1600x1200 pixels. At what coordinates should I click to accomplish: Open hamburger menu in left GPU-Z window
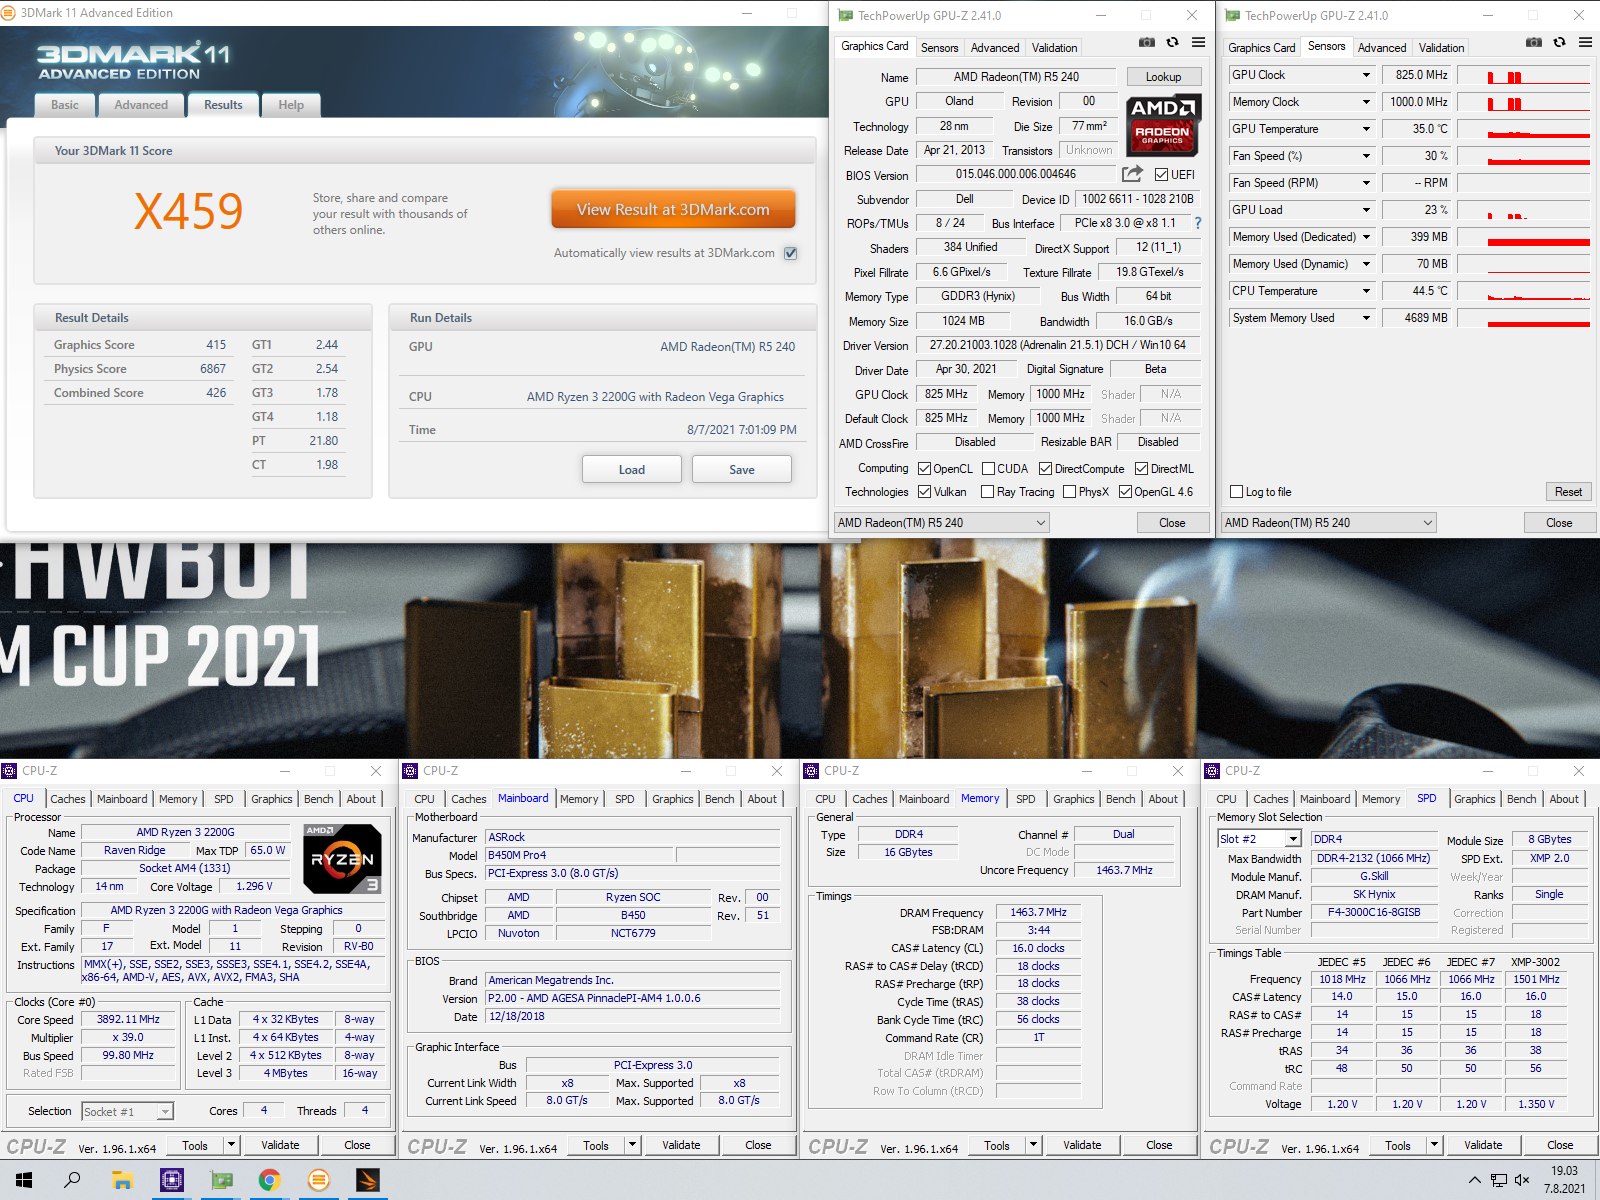coord(1198,43)
